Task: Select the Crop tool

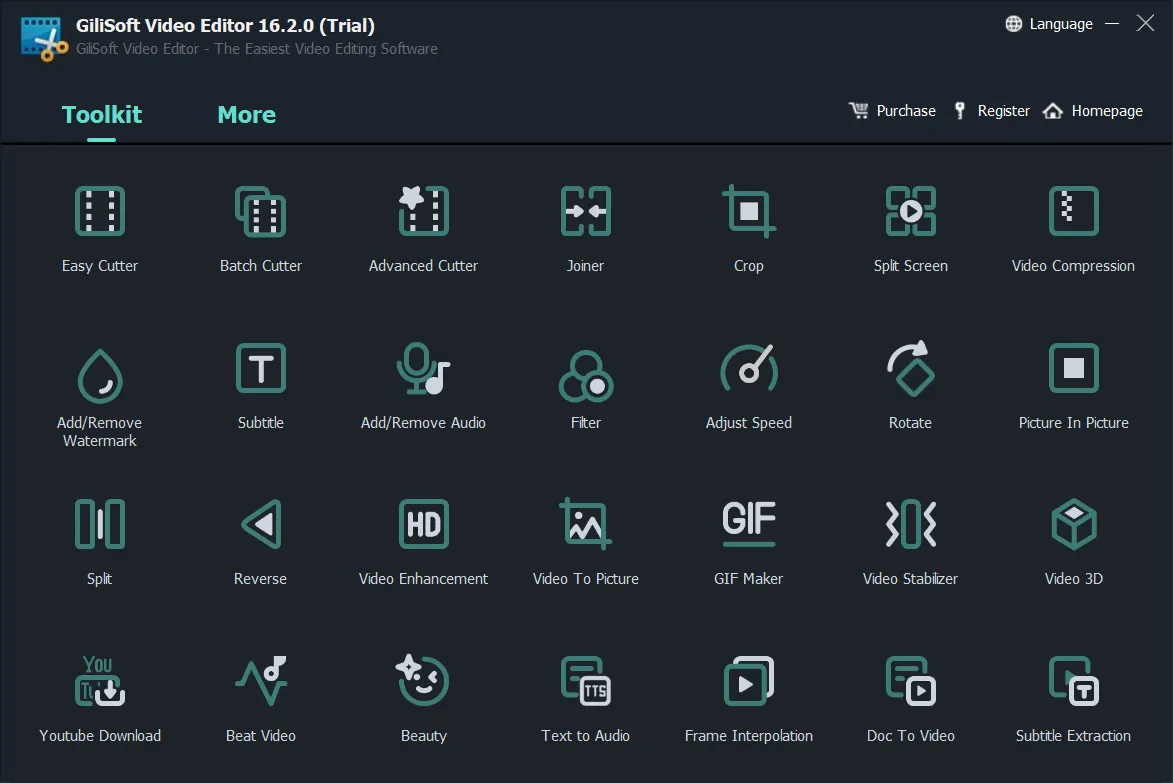Action: 748,225
